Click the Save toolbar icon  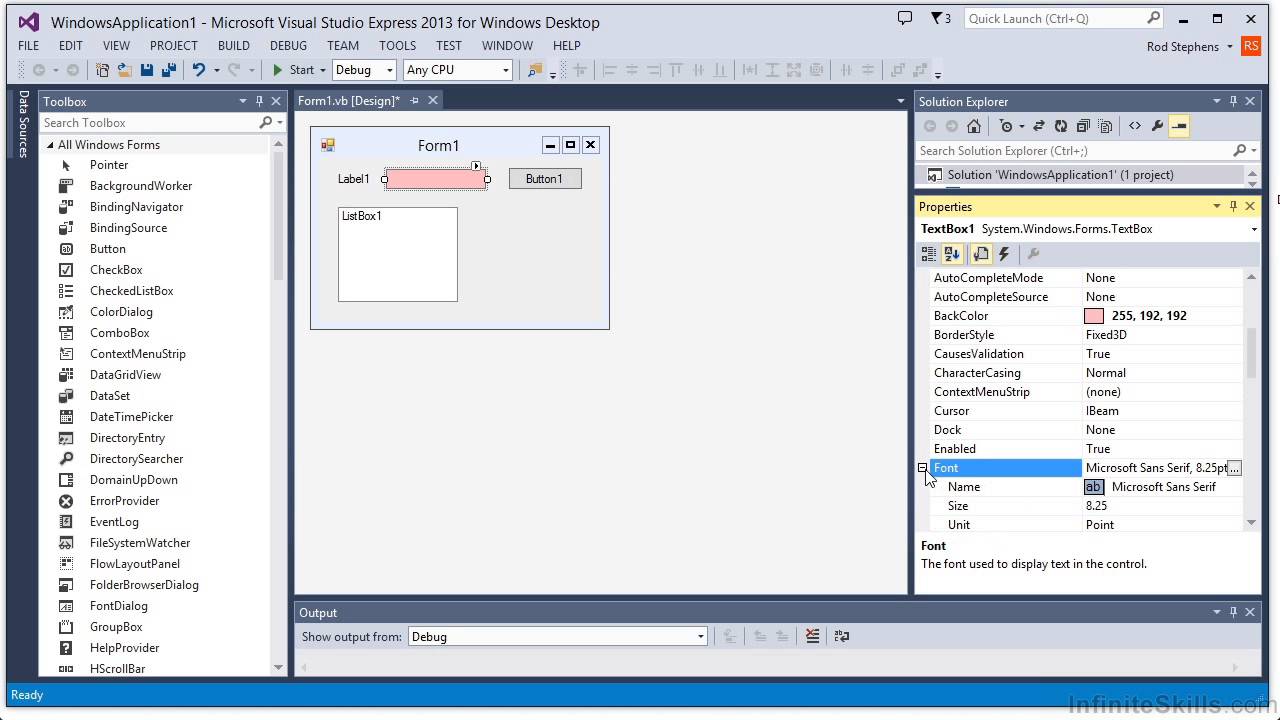click(x=147, y=70)
